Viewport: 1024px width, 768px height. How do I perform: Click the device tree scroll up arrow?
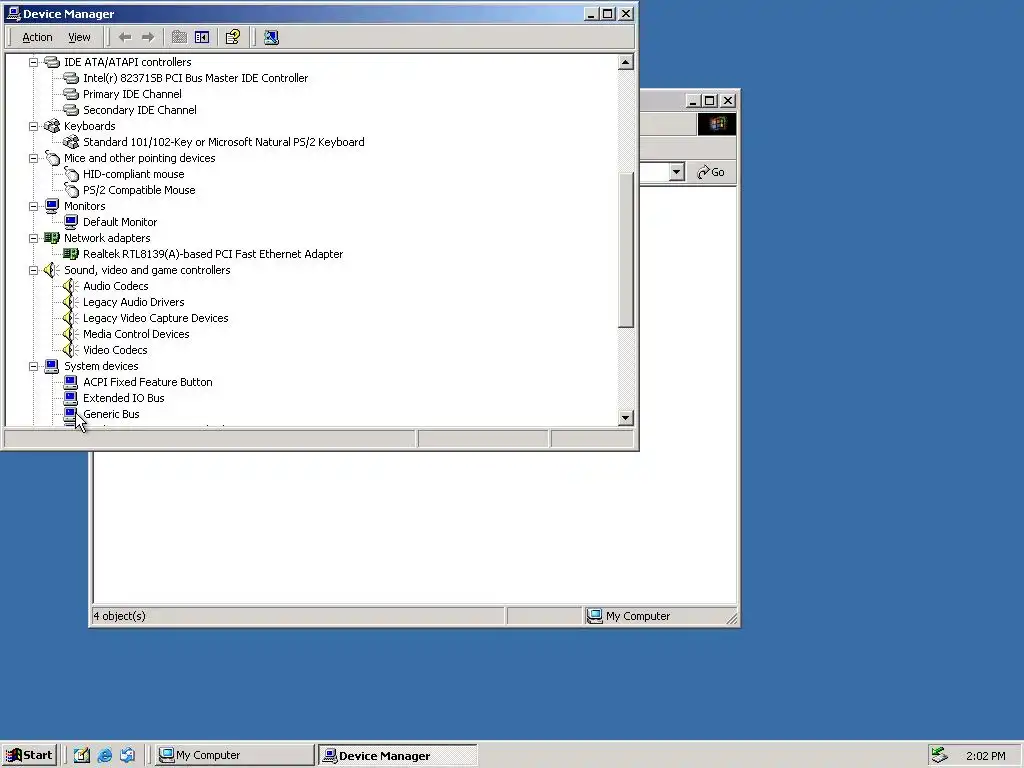[x=626, y=62]
